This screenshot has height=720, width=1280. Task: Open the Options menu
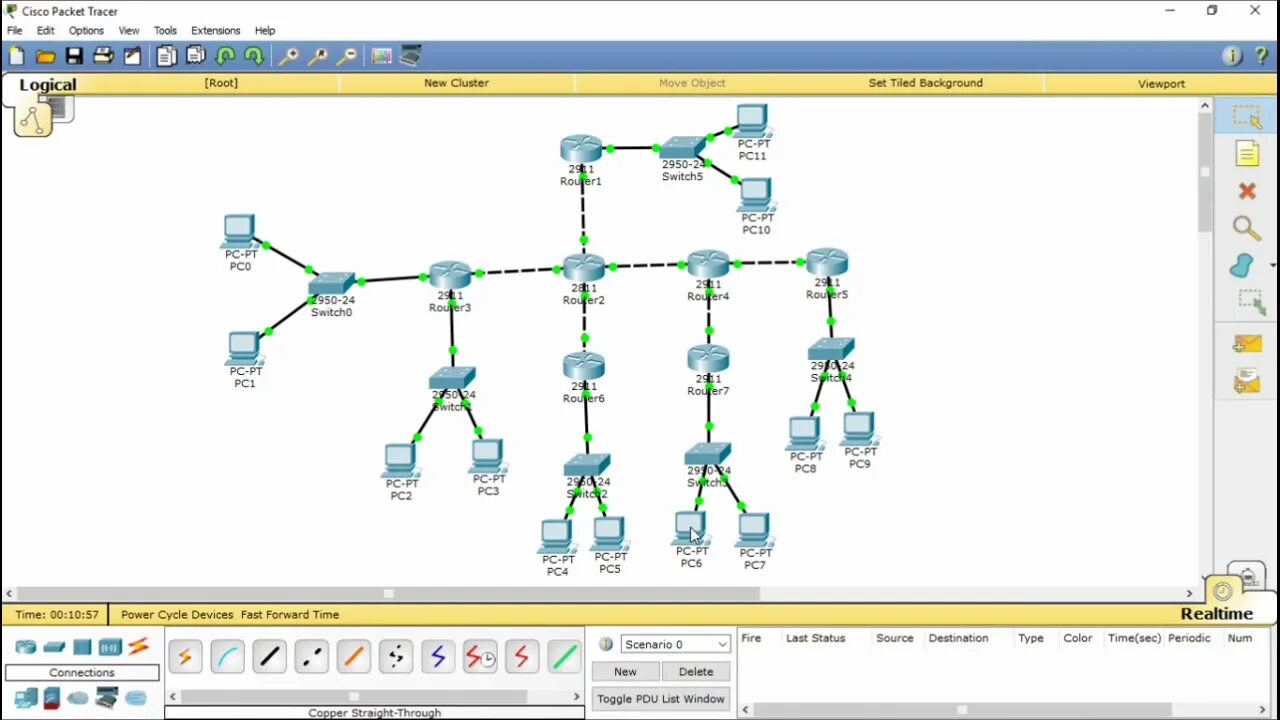[x=86, y=31]
